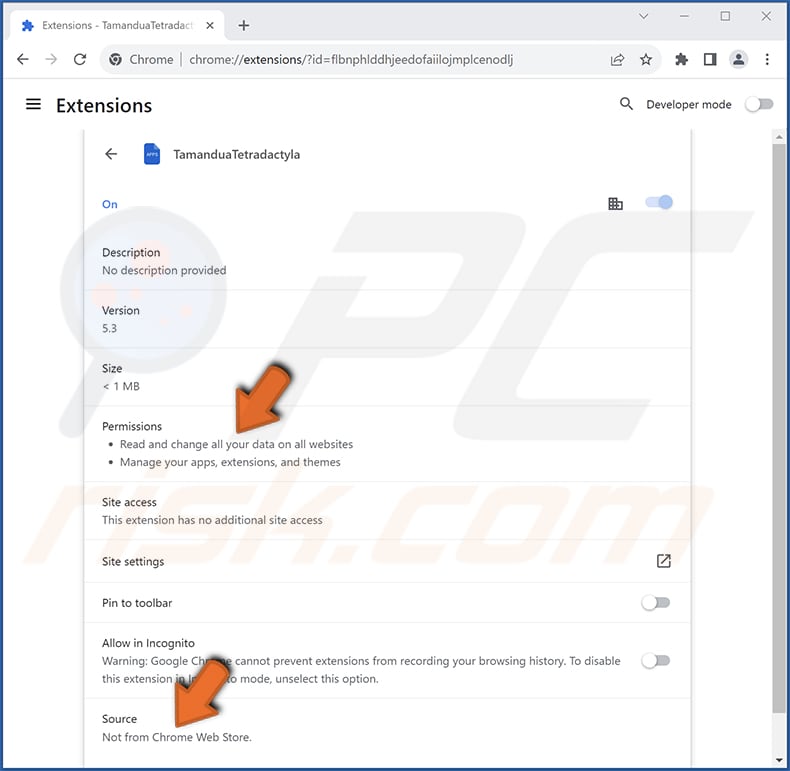Open Site settings external link icon

664,561
